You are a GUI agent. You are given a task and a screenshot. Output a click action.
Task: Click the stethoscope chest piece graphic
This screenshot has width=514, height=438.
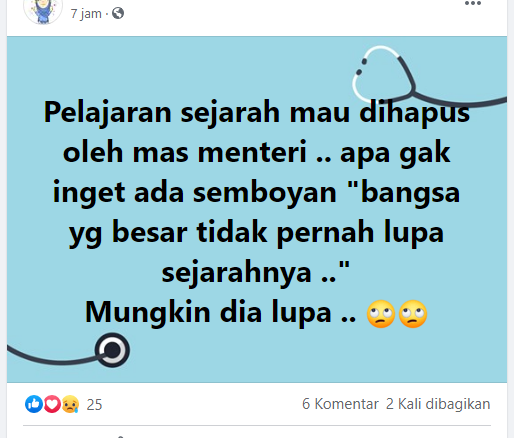pyautogui.click(x=112, y=350)
